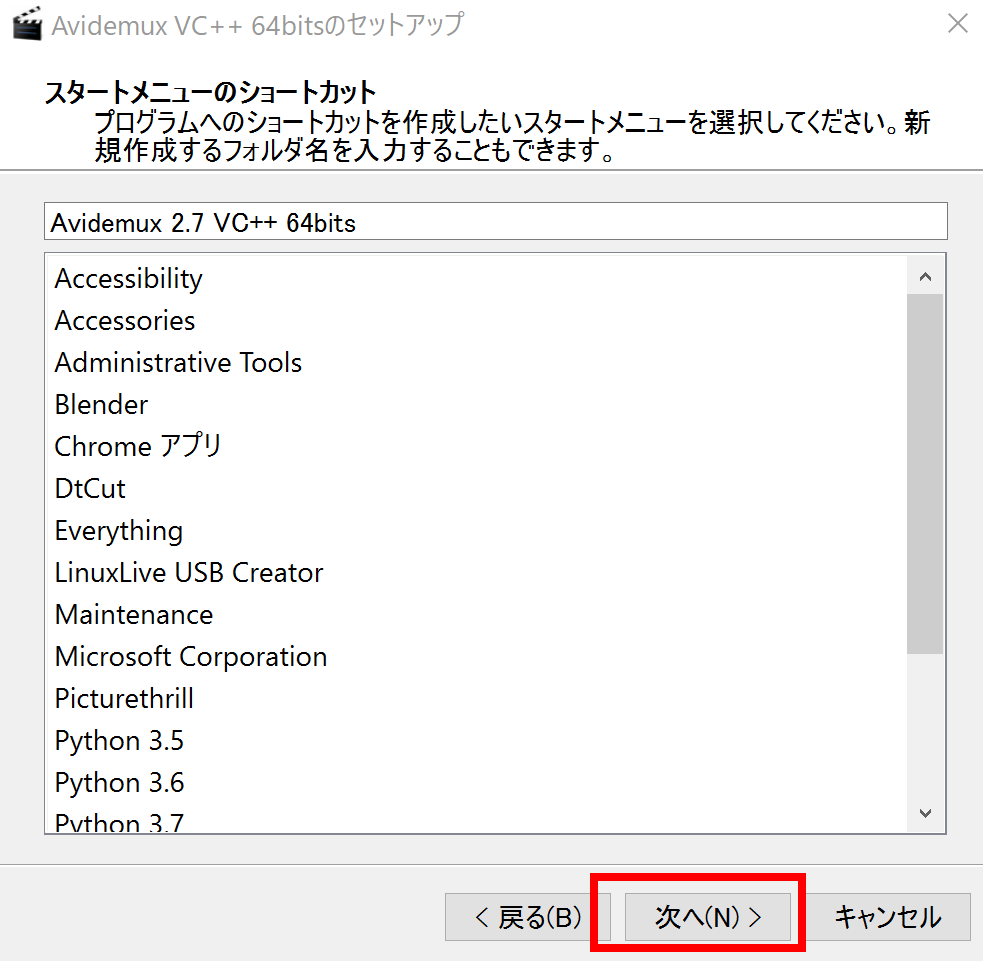This screenshot has width=983, height=961.
Task: Cancel setup with キャンセル button
Action: (x=887, y=917)
